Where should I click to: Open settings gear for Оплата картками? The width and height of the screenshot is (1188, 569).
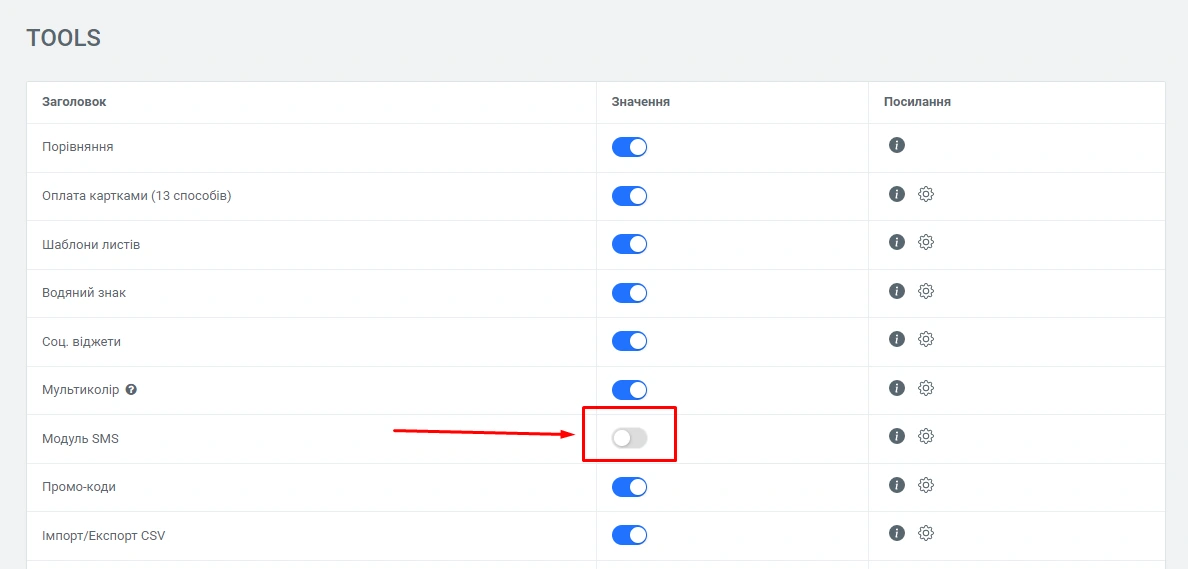pos(926,194)
